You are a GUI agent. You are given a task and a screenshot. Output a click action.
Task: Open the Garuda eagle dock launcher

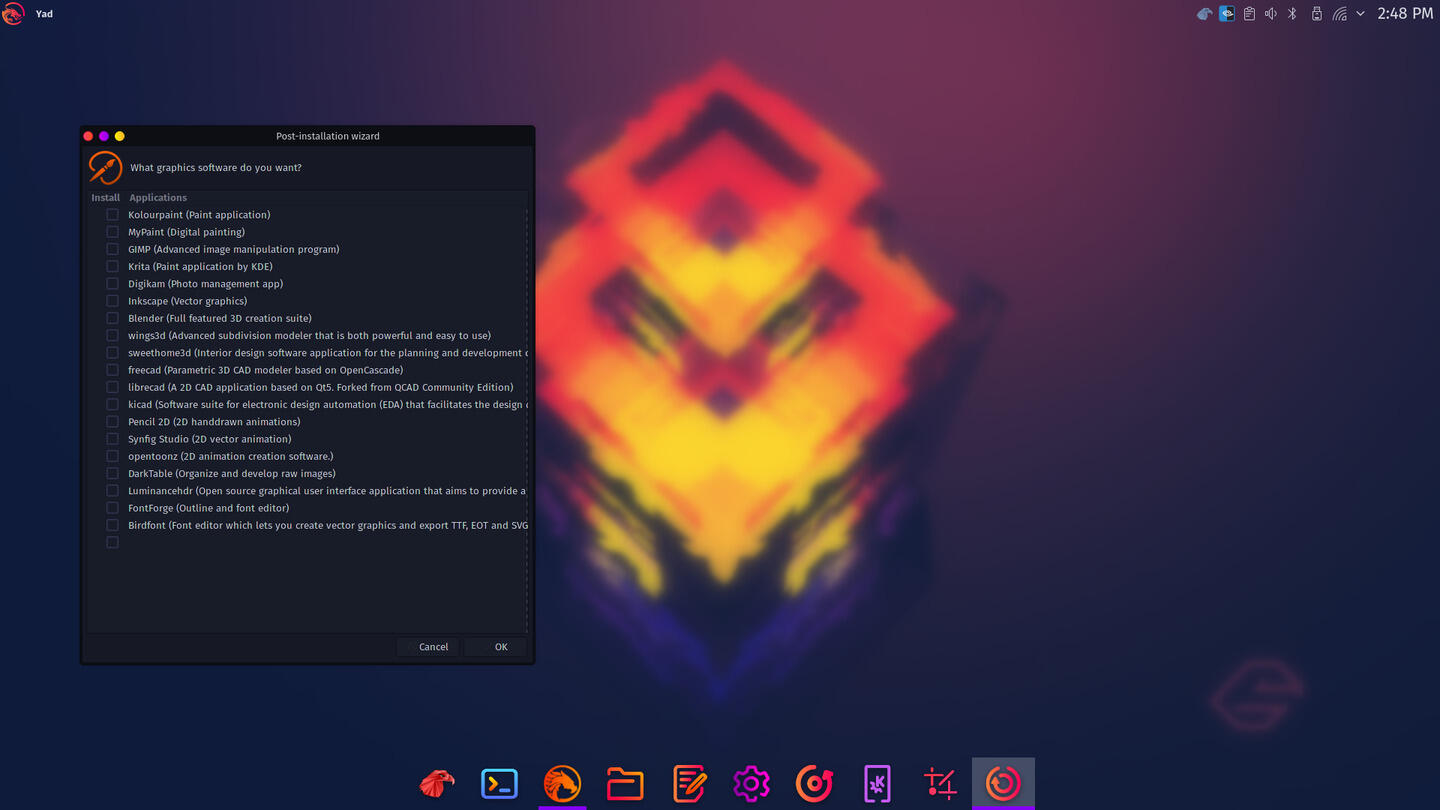436,783
